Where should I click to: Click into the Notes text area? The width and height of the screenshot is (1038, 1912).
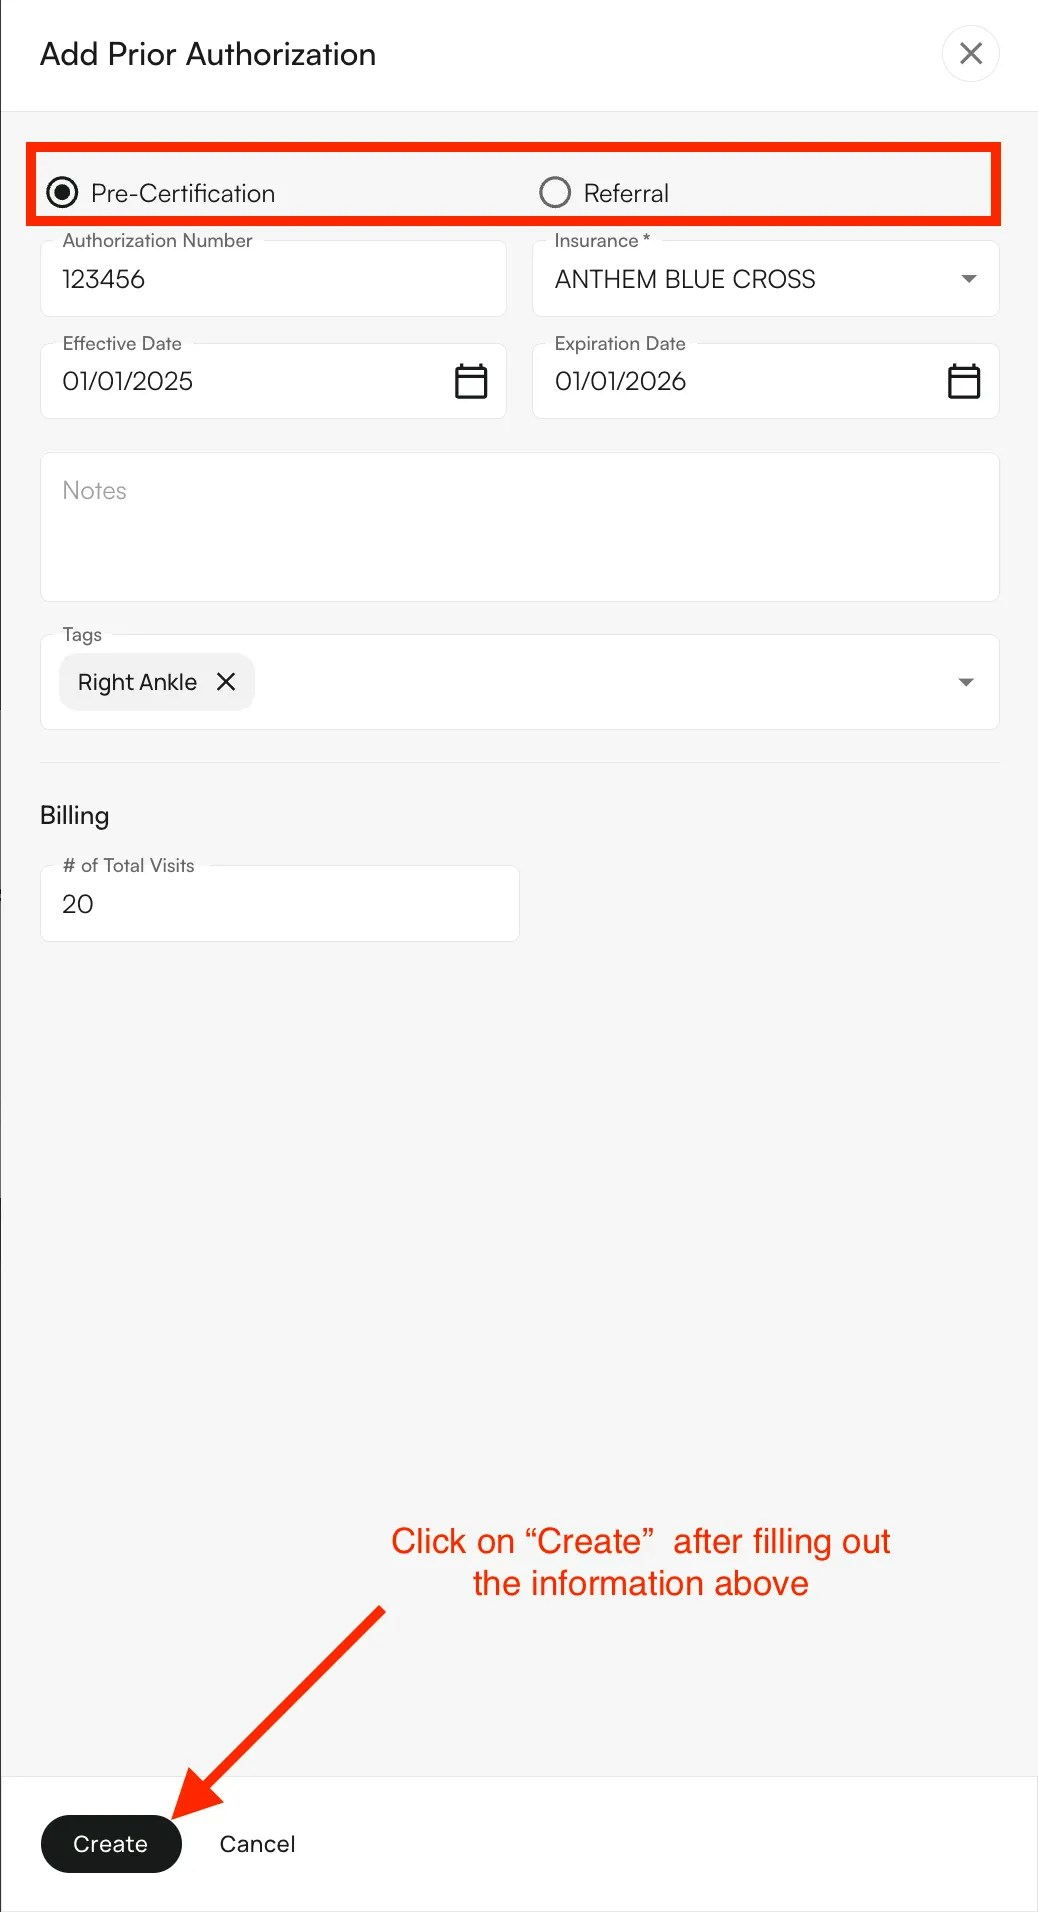click(x=520, y=527)
